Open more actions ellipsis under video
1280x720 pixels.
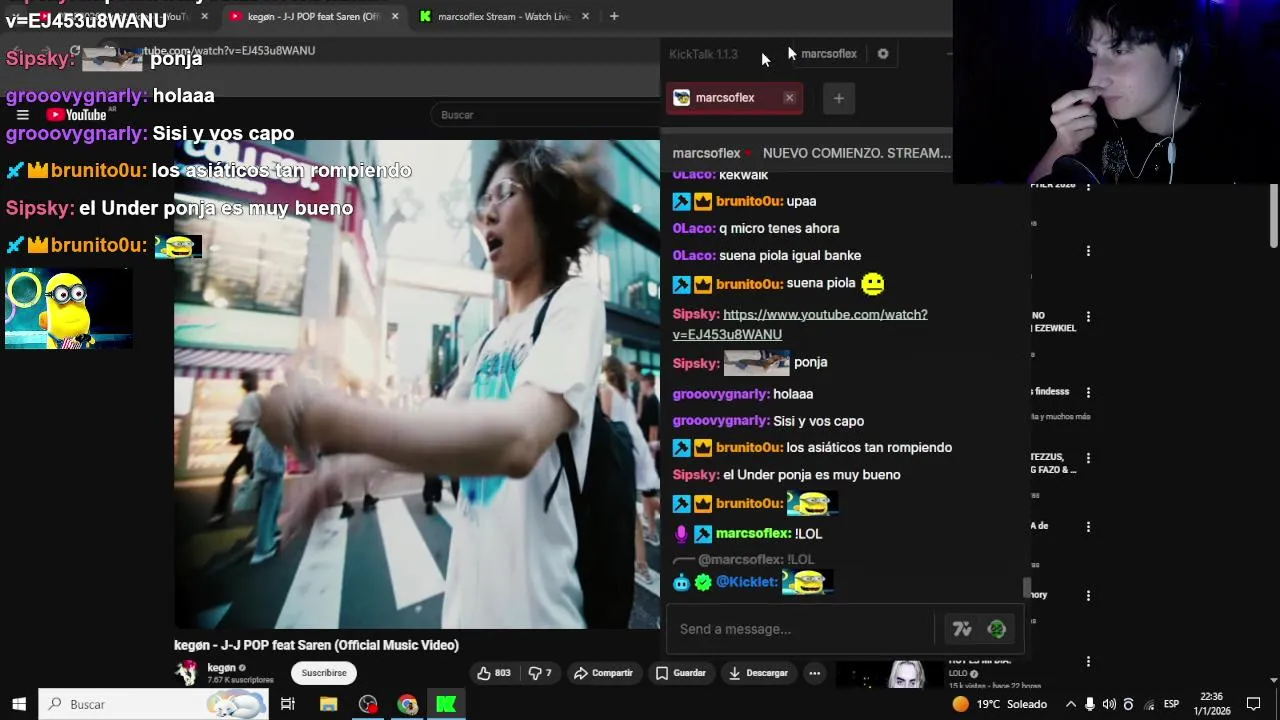pyautogui.click(x=815, y=673)
